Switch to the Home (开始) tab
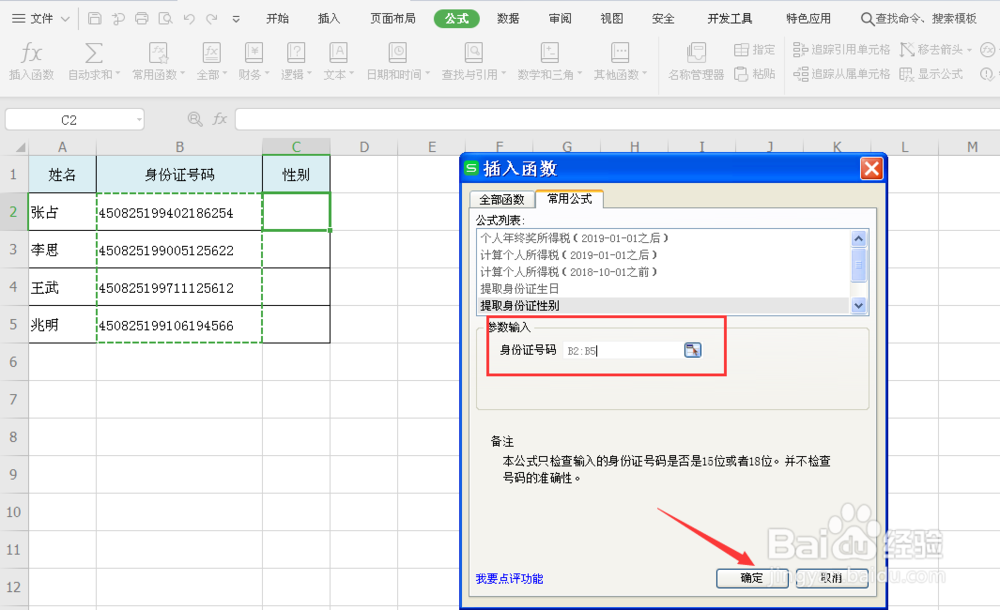Screen dimensions: 1000x610 (x=277, y=19)
